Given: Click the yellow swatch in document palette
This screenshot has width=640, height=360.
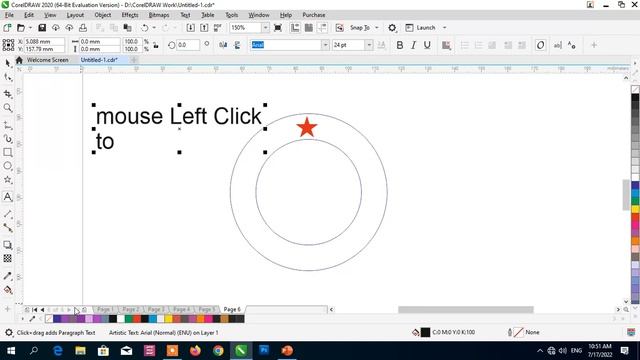Looking at the screenshot, I should click(x=168, y=319).
